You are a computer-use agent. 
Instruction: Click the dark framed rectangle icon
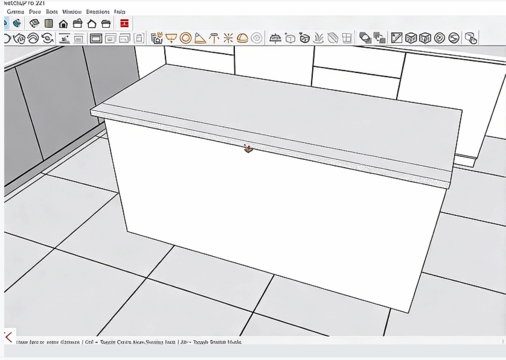(96, 38)
